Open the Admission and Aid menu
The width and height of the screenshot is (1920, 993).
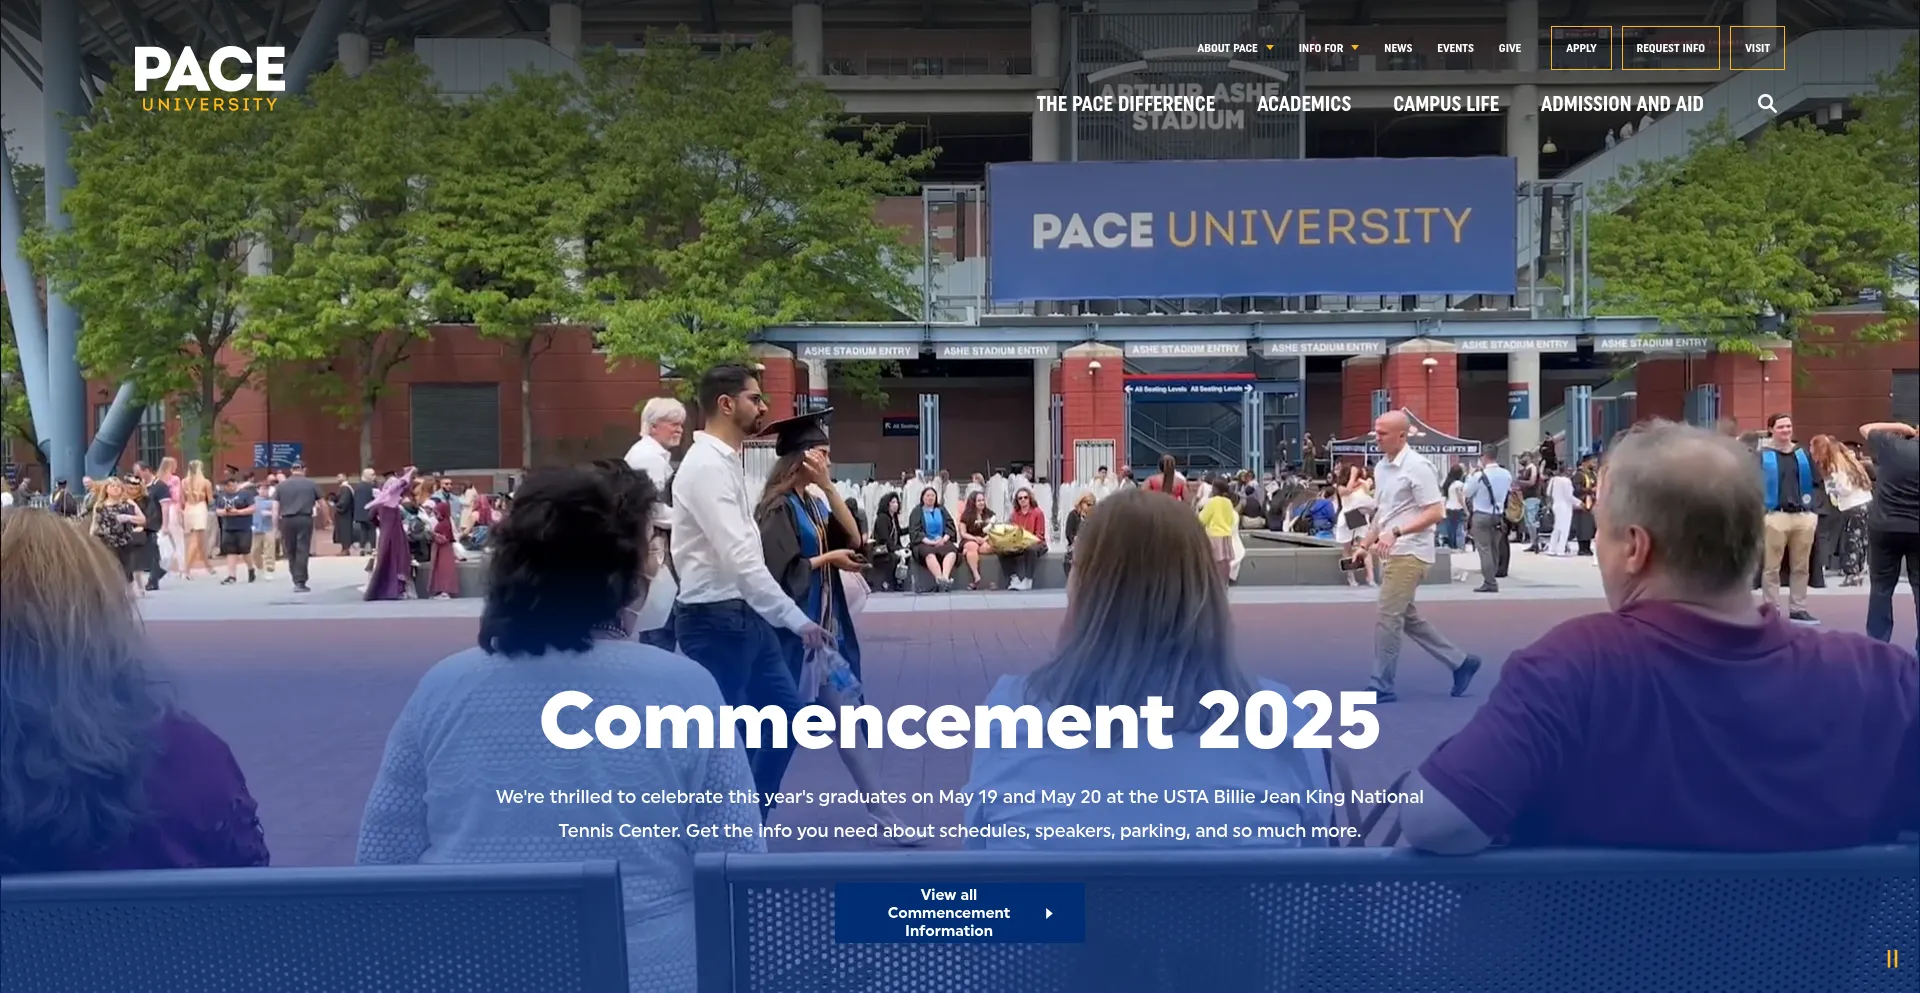click(1621, 104)
